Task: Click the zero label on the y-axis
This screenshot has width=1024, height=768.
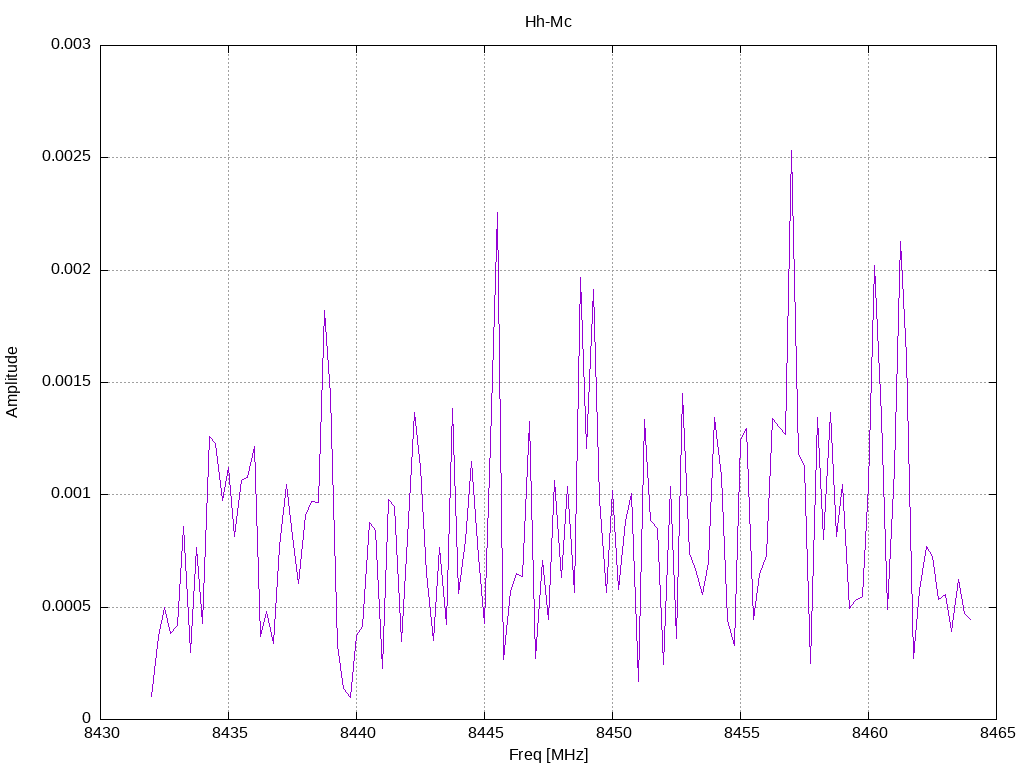Action: click(x=86, y=718)
